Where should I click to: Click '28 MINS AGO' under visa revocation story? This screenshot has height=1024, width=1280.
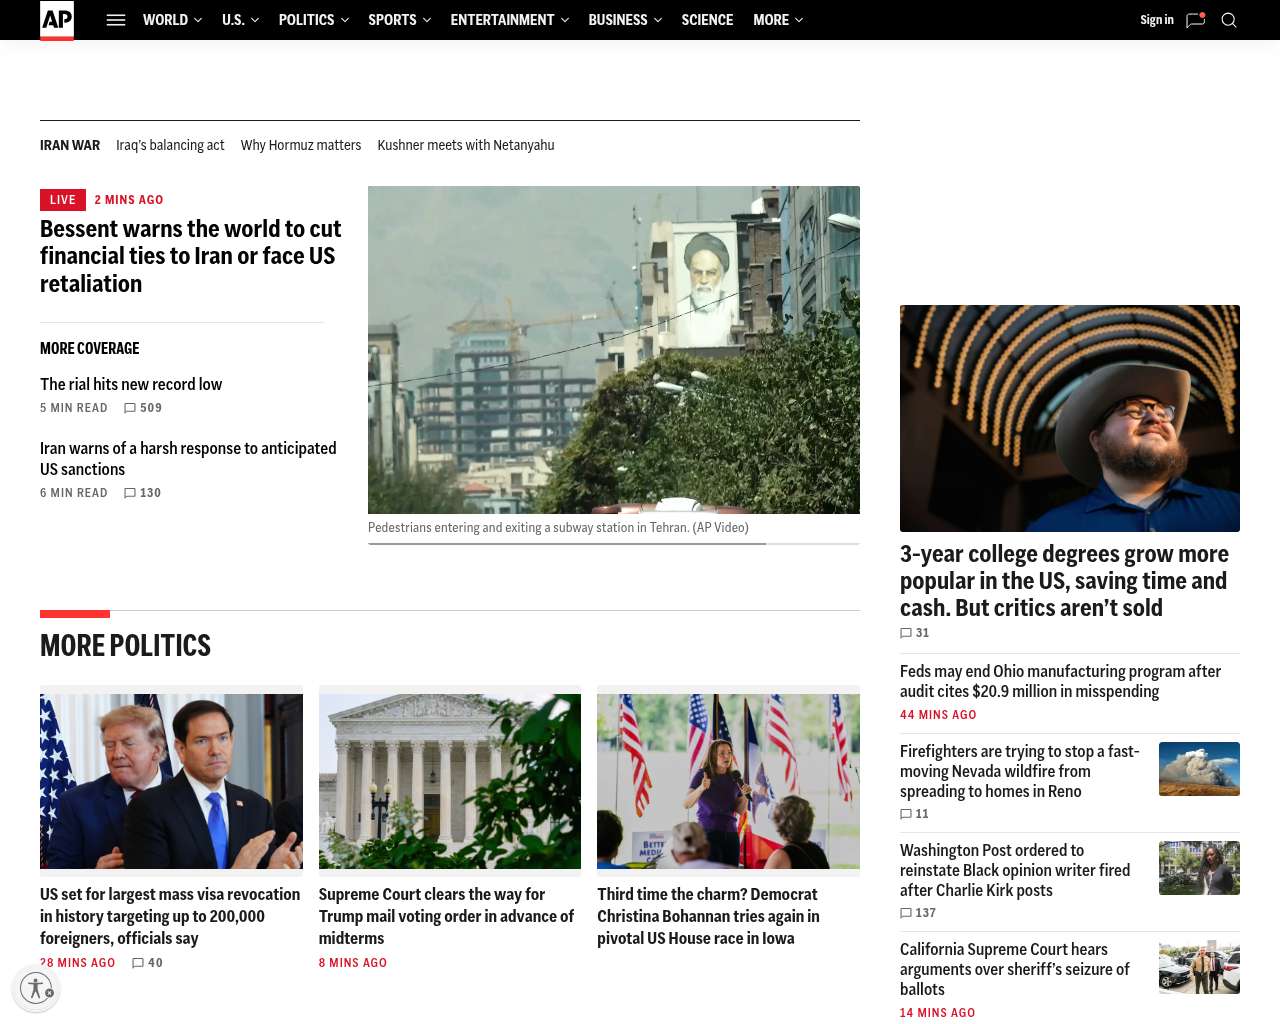tap(78, 963)
